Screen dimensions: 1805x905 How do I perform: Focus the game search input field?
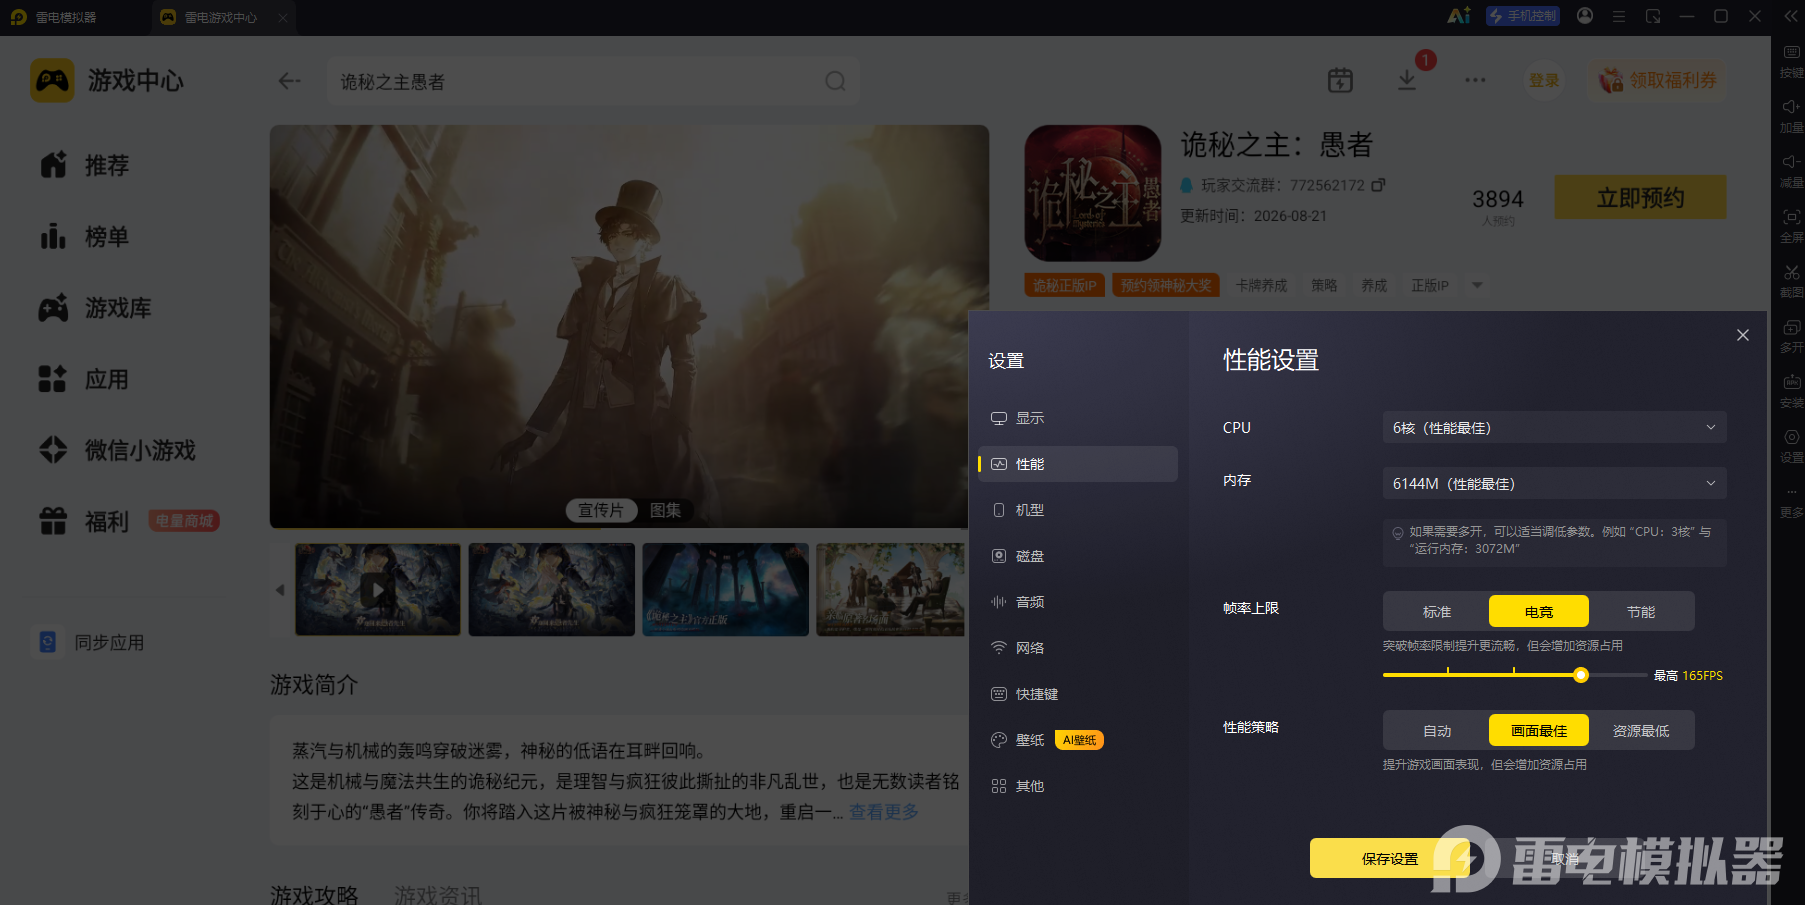tap(593, 81)
